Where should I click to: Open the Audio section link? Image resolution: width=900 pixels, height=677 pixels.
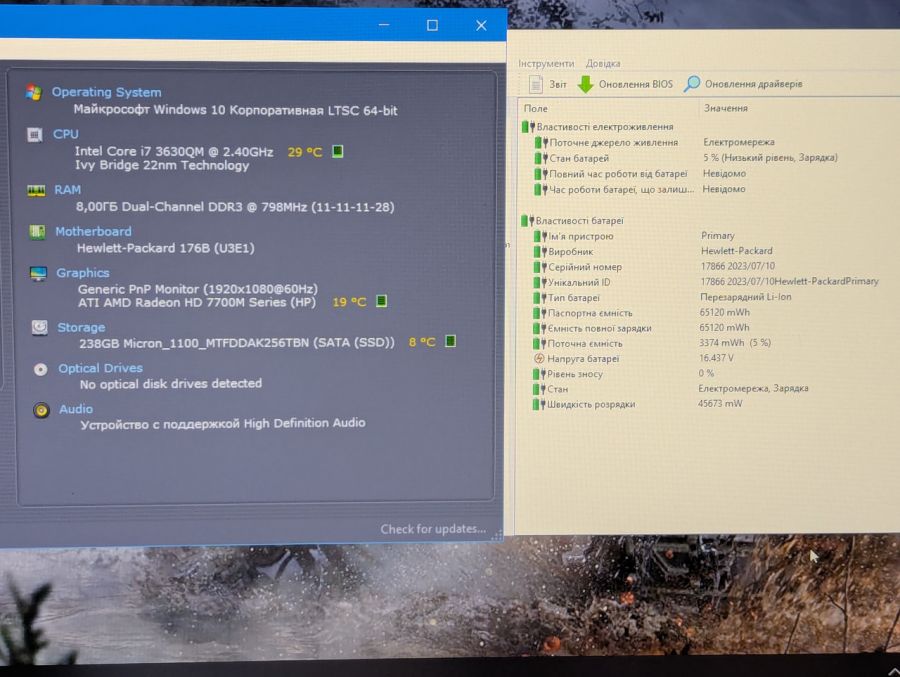76,409
